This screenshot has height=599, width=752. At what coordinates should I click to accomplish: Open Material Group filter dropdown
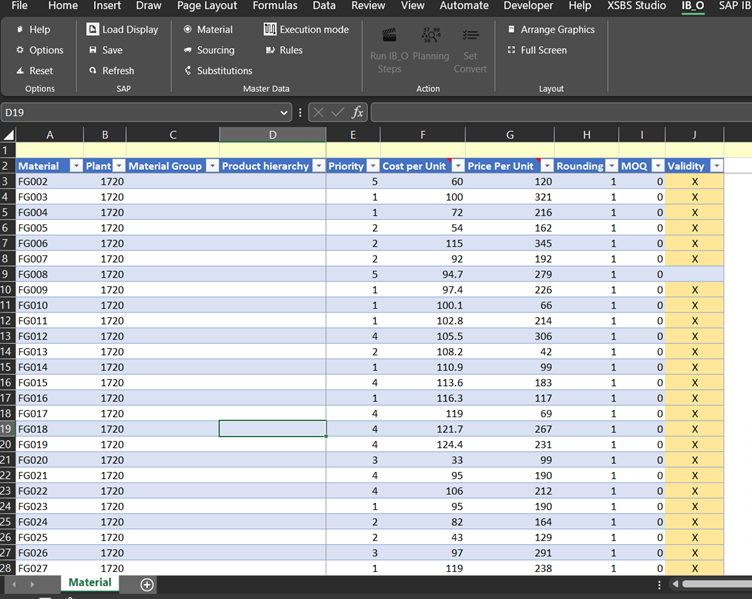click(212, 166)
